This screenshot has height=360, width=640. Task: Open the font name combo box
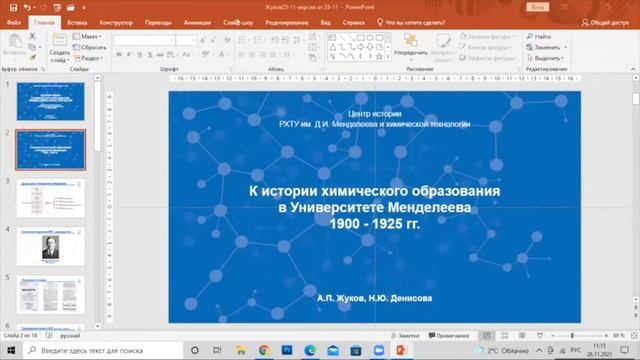point(144,40)
